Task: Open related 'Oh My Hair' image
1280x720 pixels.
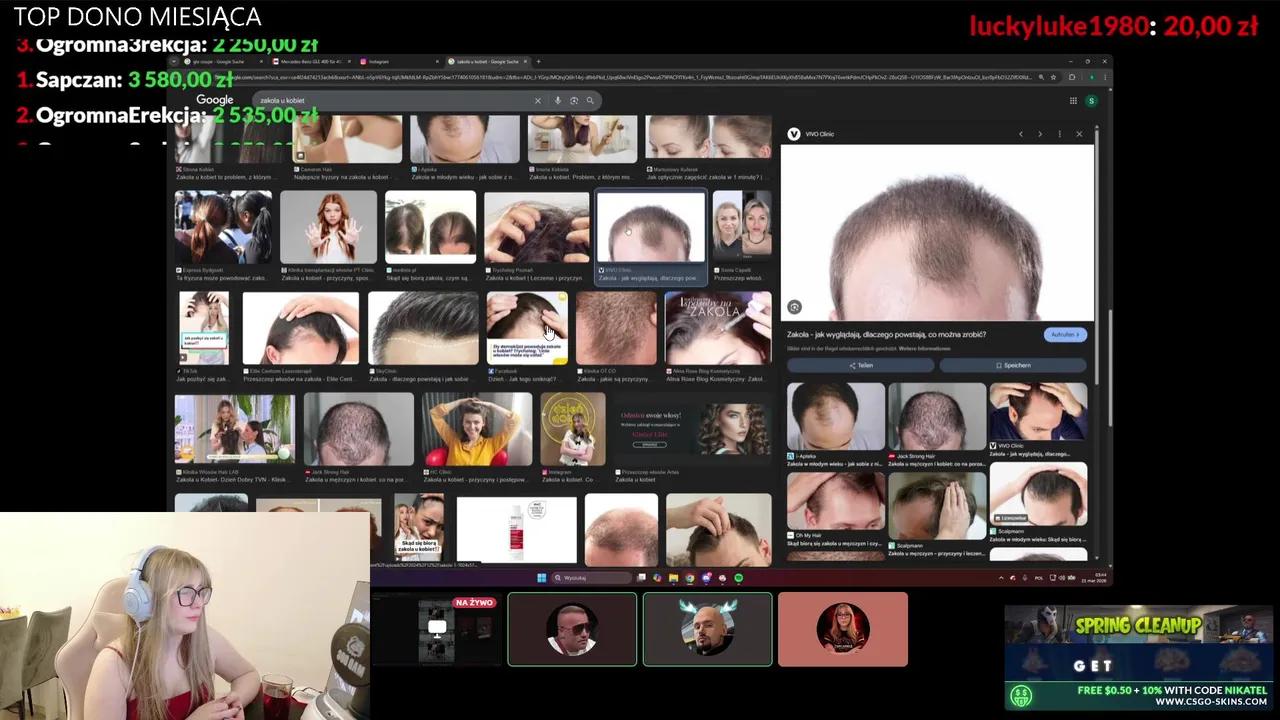Action: [835, 500]
